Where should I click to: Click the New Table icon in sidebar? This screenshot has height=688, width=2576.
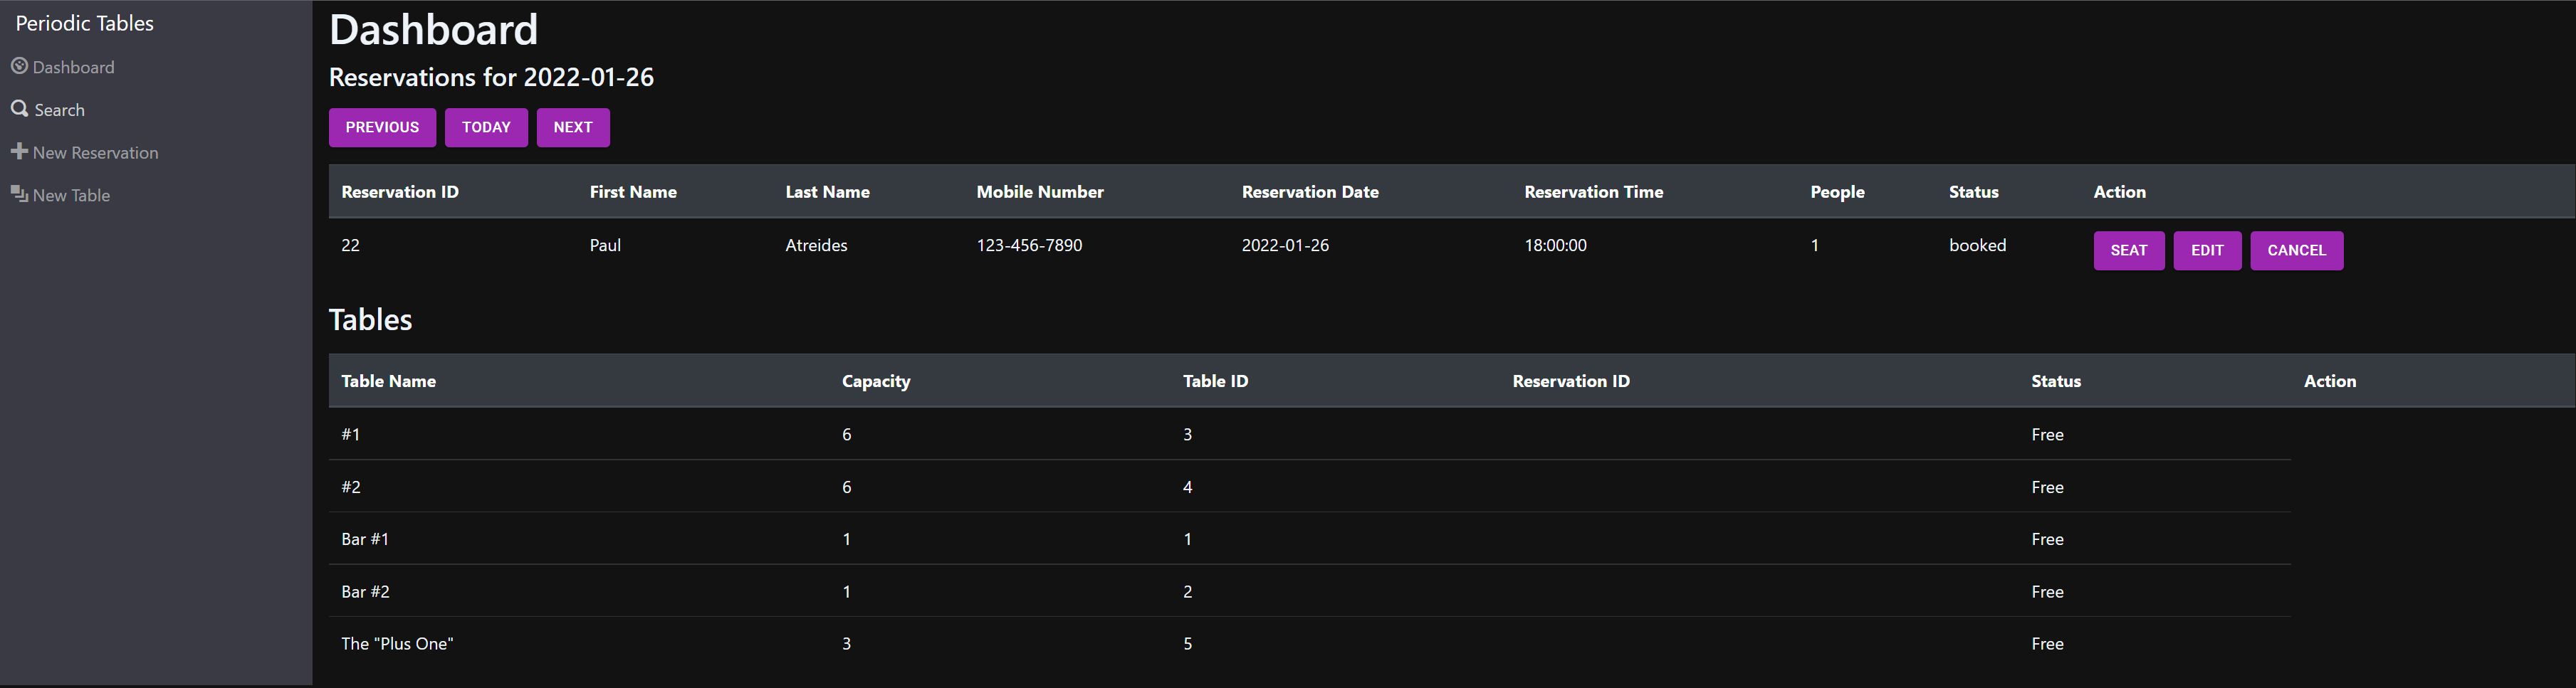click(x=19, y=194)
